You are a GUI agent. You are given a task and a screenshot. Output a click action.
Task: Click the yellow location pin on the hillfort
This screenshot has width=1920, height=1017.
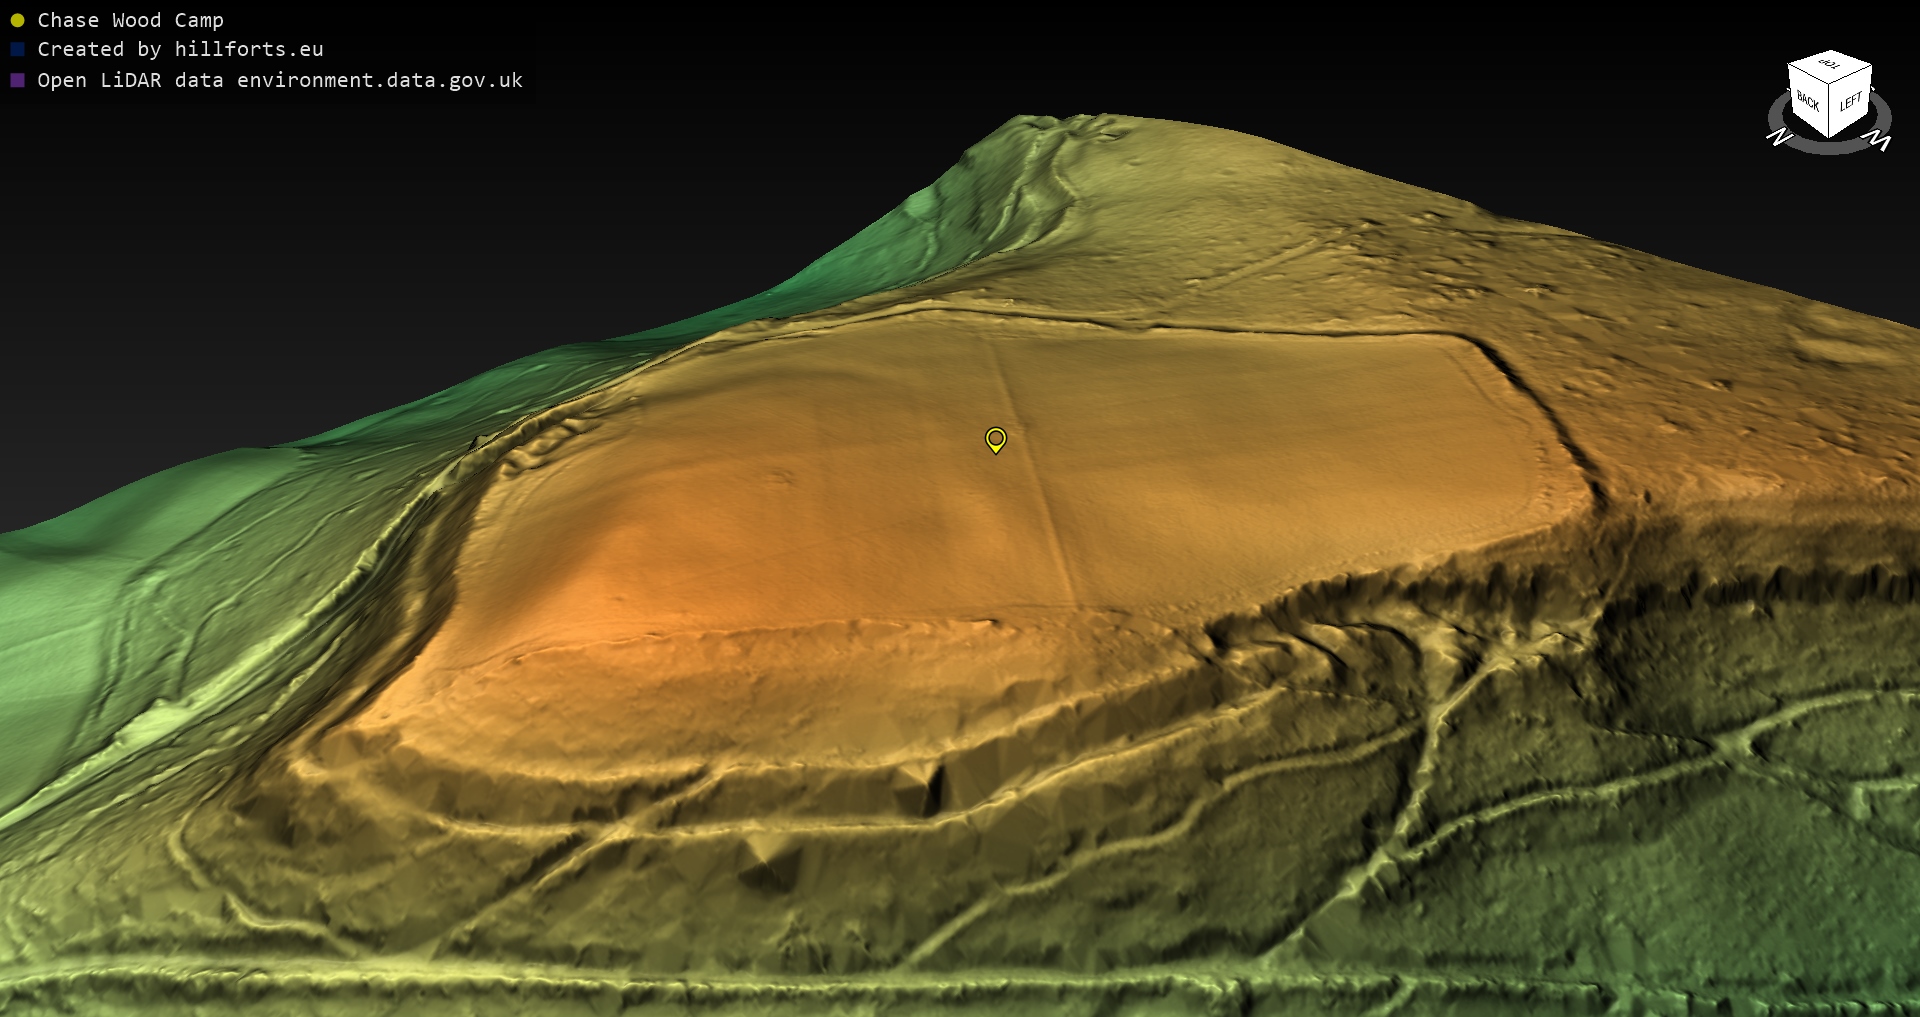(x=995, y=439)
